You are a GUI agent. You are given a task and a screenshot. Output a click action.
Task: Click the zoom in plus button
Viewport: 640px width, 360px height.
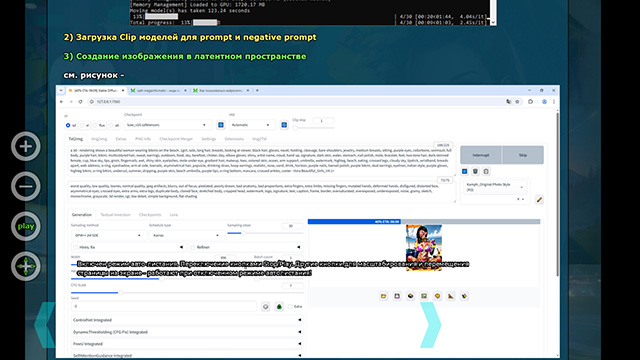click(x=25, y=146)
